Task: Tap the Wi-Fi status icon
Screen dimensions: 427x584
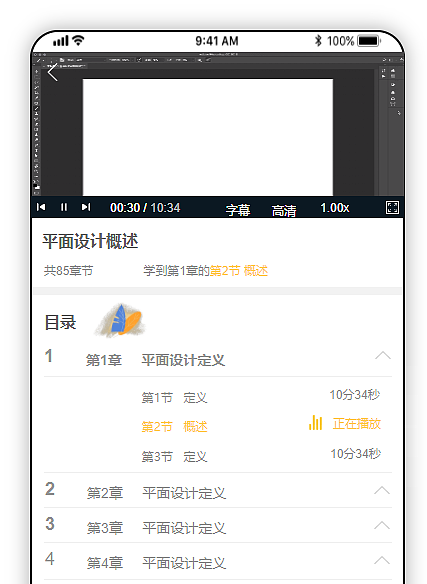Action: pyautogui.click(x=78, y=40)
